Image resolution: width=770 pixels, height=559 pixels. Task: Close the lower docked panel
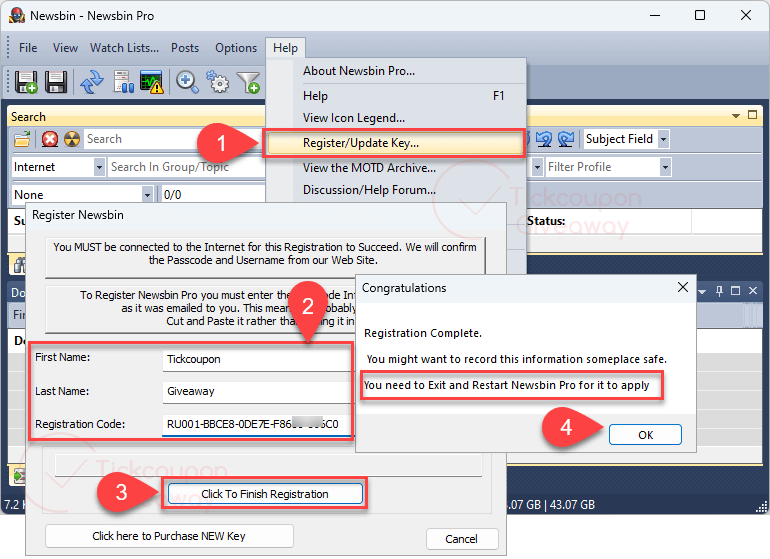[753, 291]
